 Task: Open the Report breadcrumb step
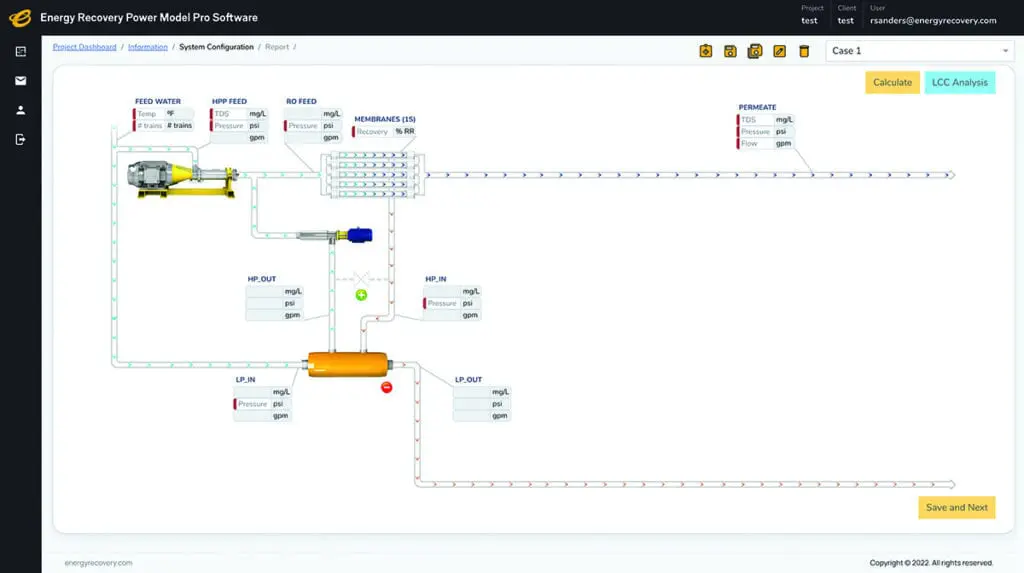(x=277, y=47)
